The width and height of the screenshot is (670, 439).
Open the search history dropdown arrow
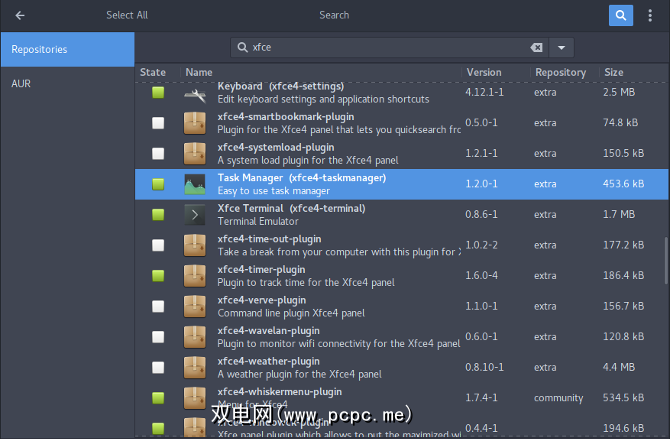point(561,47)
